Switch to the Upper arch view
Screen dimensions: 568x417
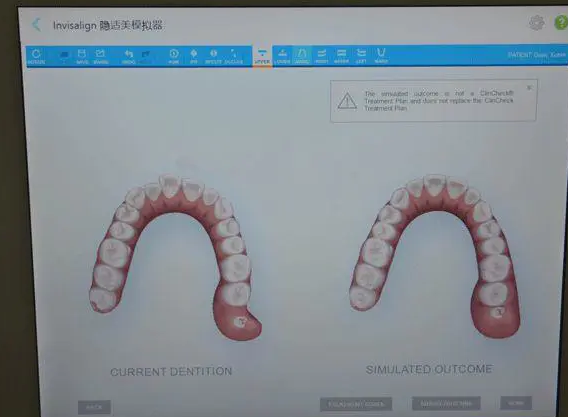click(x=262, y=56)
